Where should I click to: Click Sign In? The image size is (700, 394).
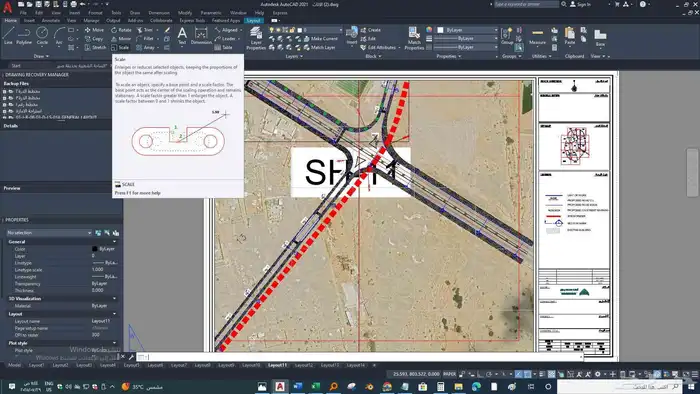point(580,4)
